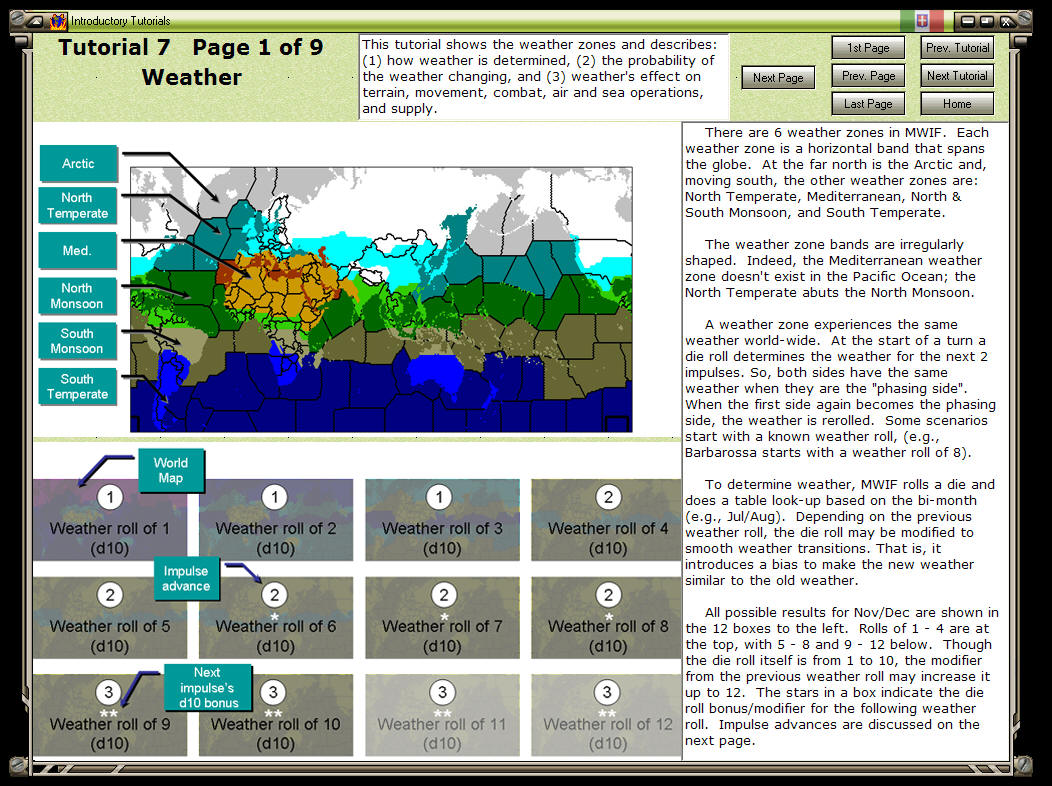Select the North Temperate zone label
1052x786 pixels.
[x=77, y=205]
